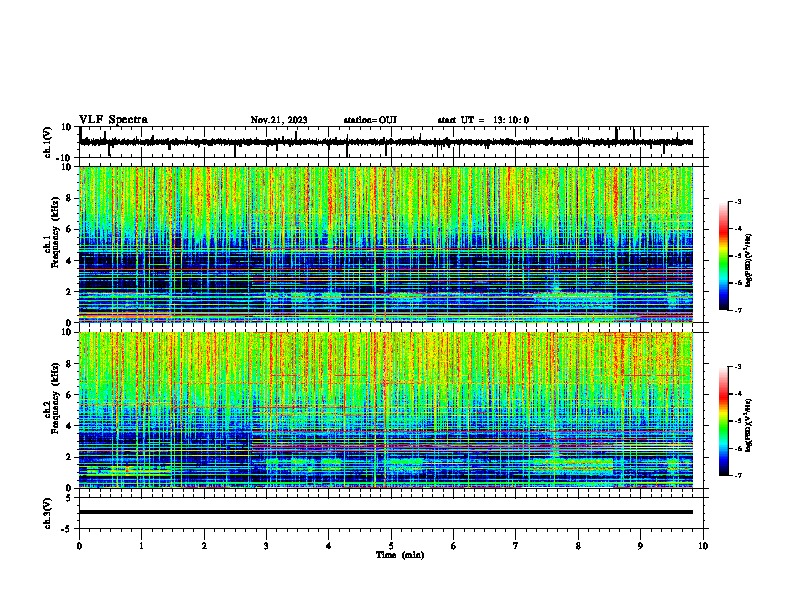Click the "ch.3(V)" vertical axis label

click(x=48, y=513)
